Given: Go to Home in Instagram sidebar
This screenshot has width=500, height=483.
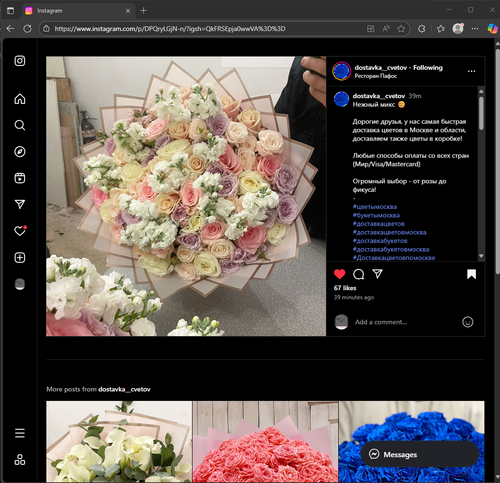Looking at the screenshot, I should 20,99.
